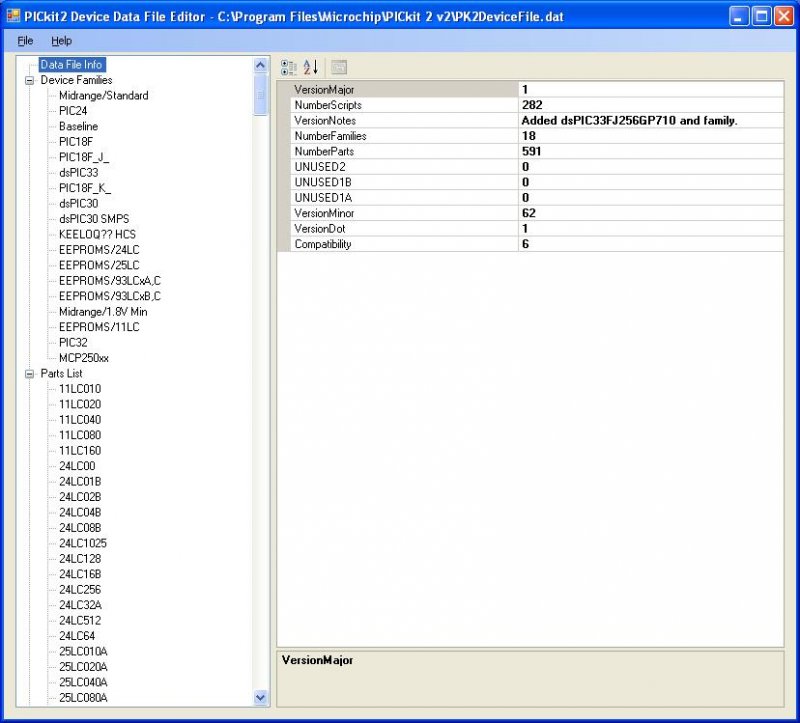Edit the VersionNotes value field
The height and width of the screenshot is (723, 800).
[651, 121]
